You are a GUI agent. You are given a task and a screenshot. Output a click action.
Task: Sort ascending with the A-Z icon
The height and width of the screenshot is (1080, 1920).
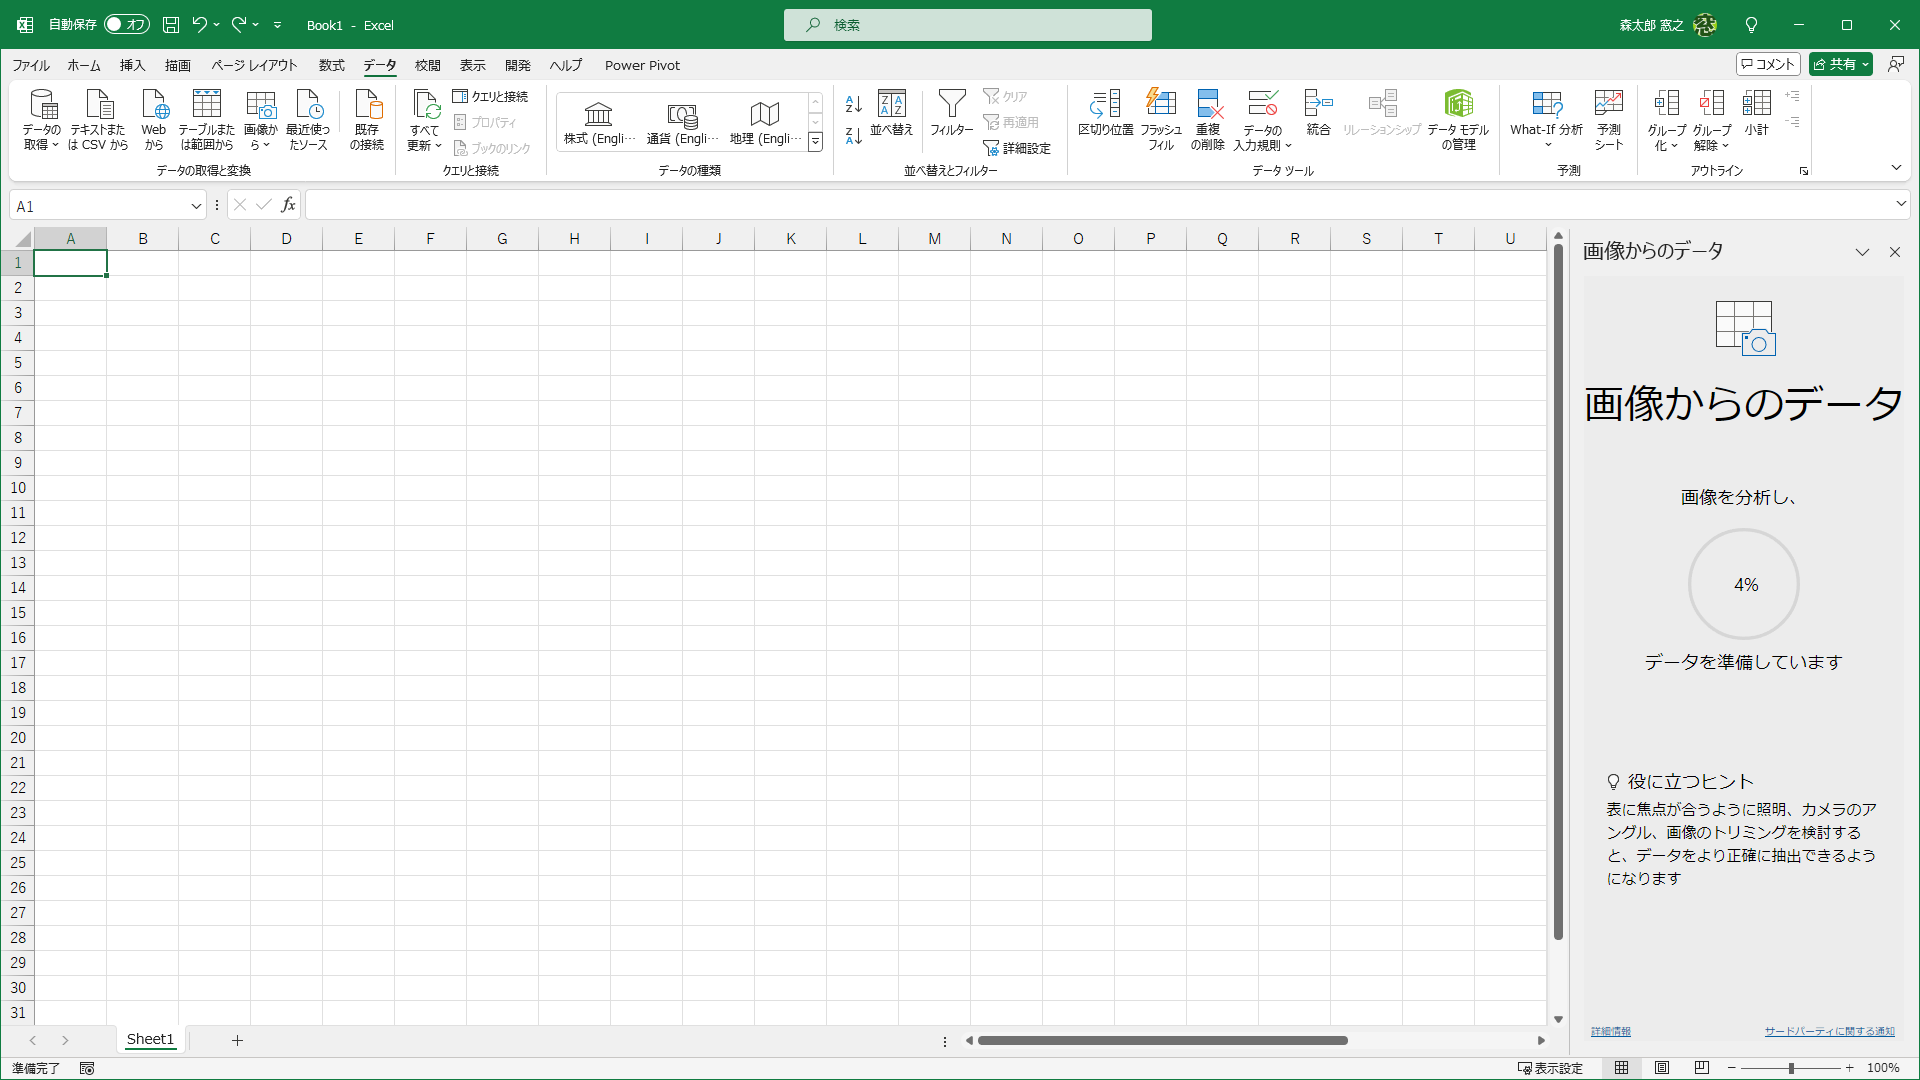[853, 104]
